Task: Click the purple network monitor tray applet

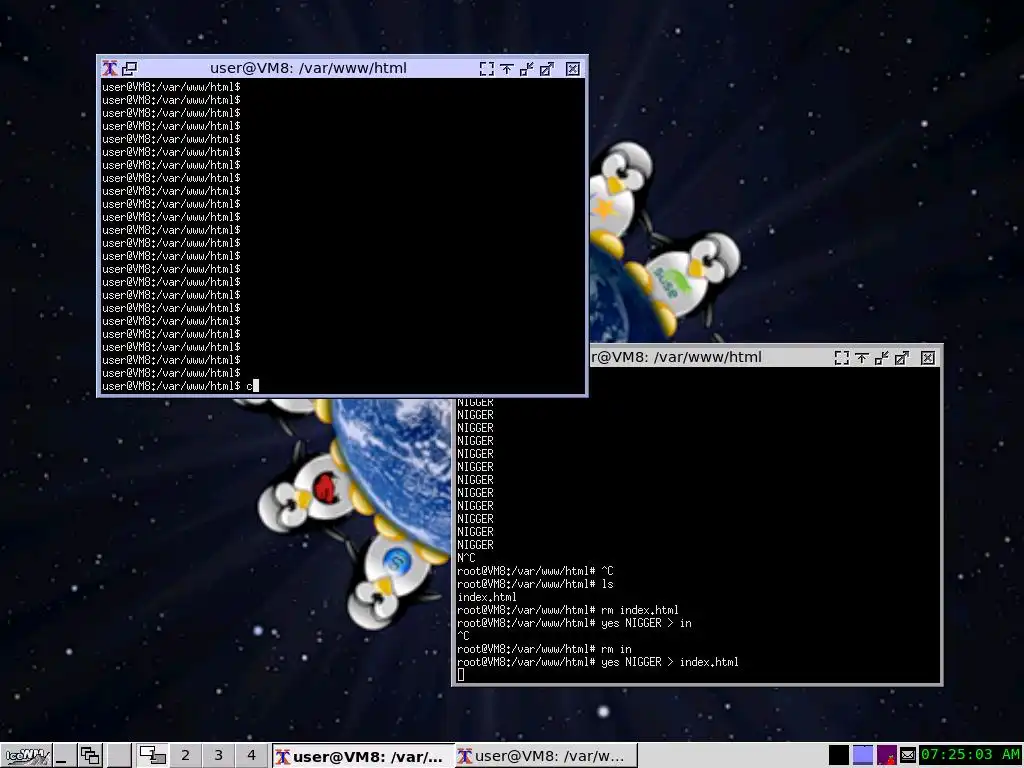Action: point(887,756)
